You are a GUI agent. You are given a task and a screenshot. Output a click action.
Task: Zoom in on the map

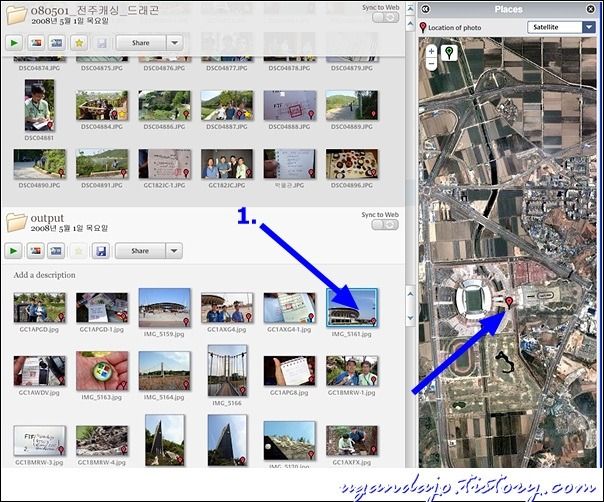click(x=431, y=51)
